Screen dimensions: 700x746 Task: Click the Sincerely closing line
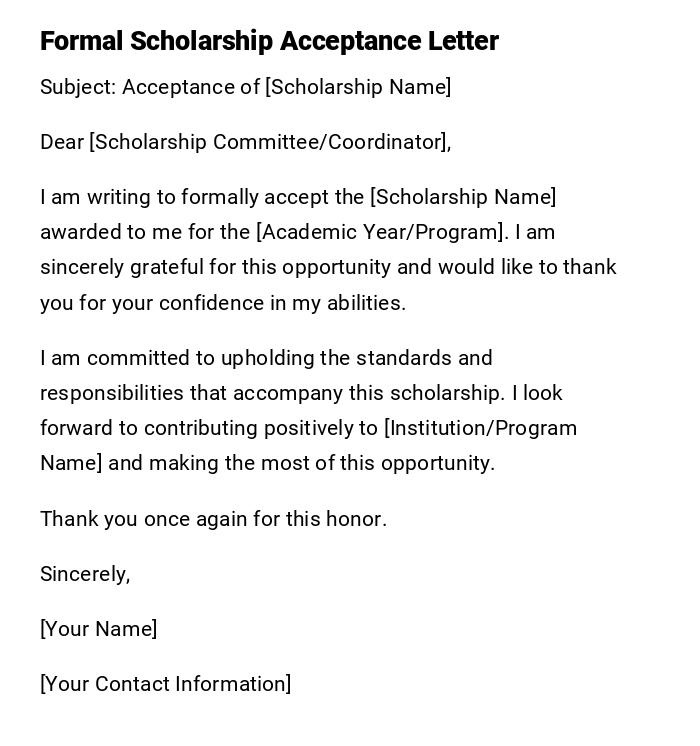pos(85,574)
